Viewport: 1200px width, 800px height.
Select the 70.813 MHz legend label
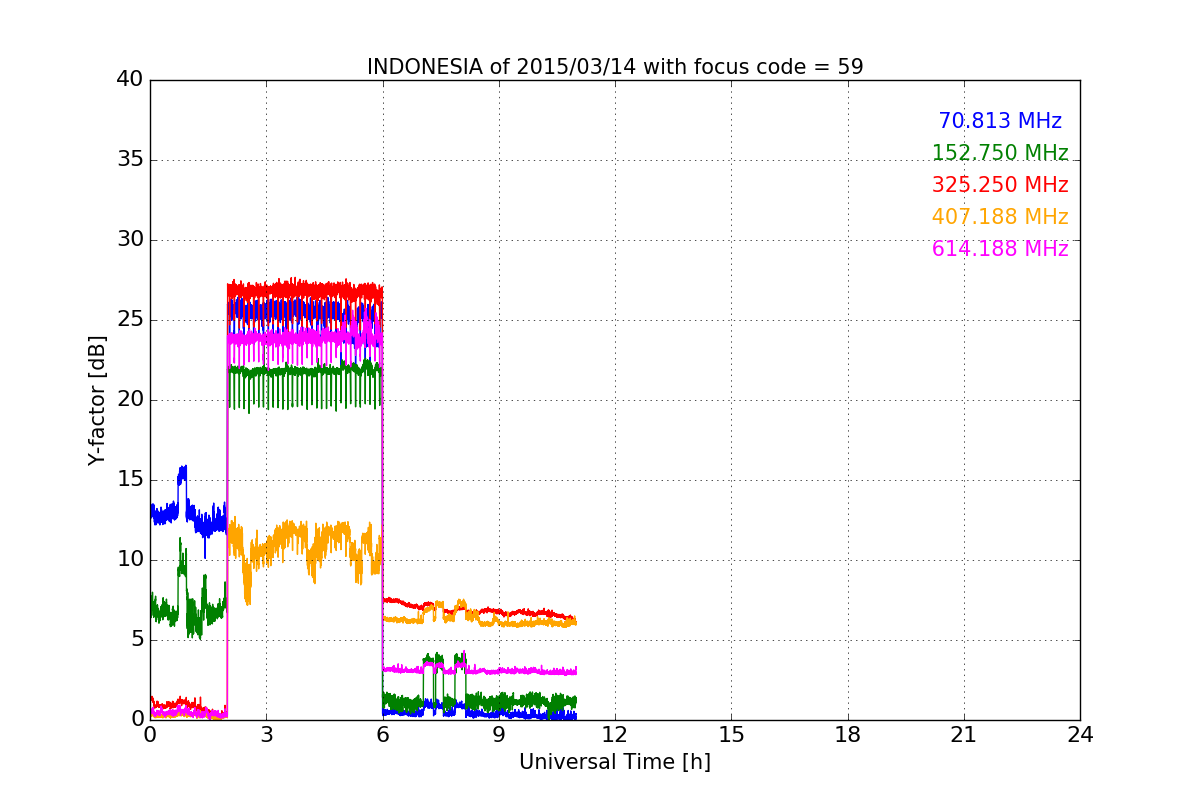tap(1000, 121)
